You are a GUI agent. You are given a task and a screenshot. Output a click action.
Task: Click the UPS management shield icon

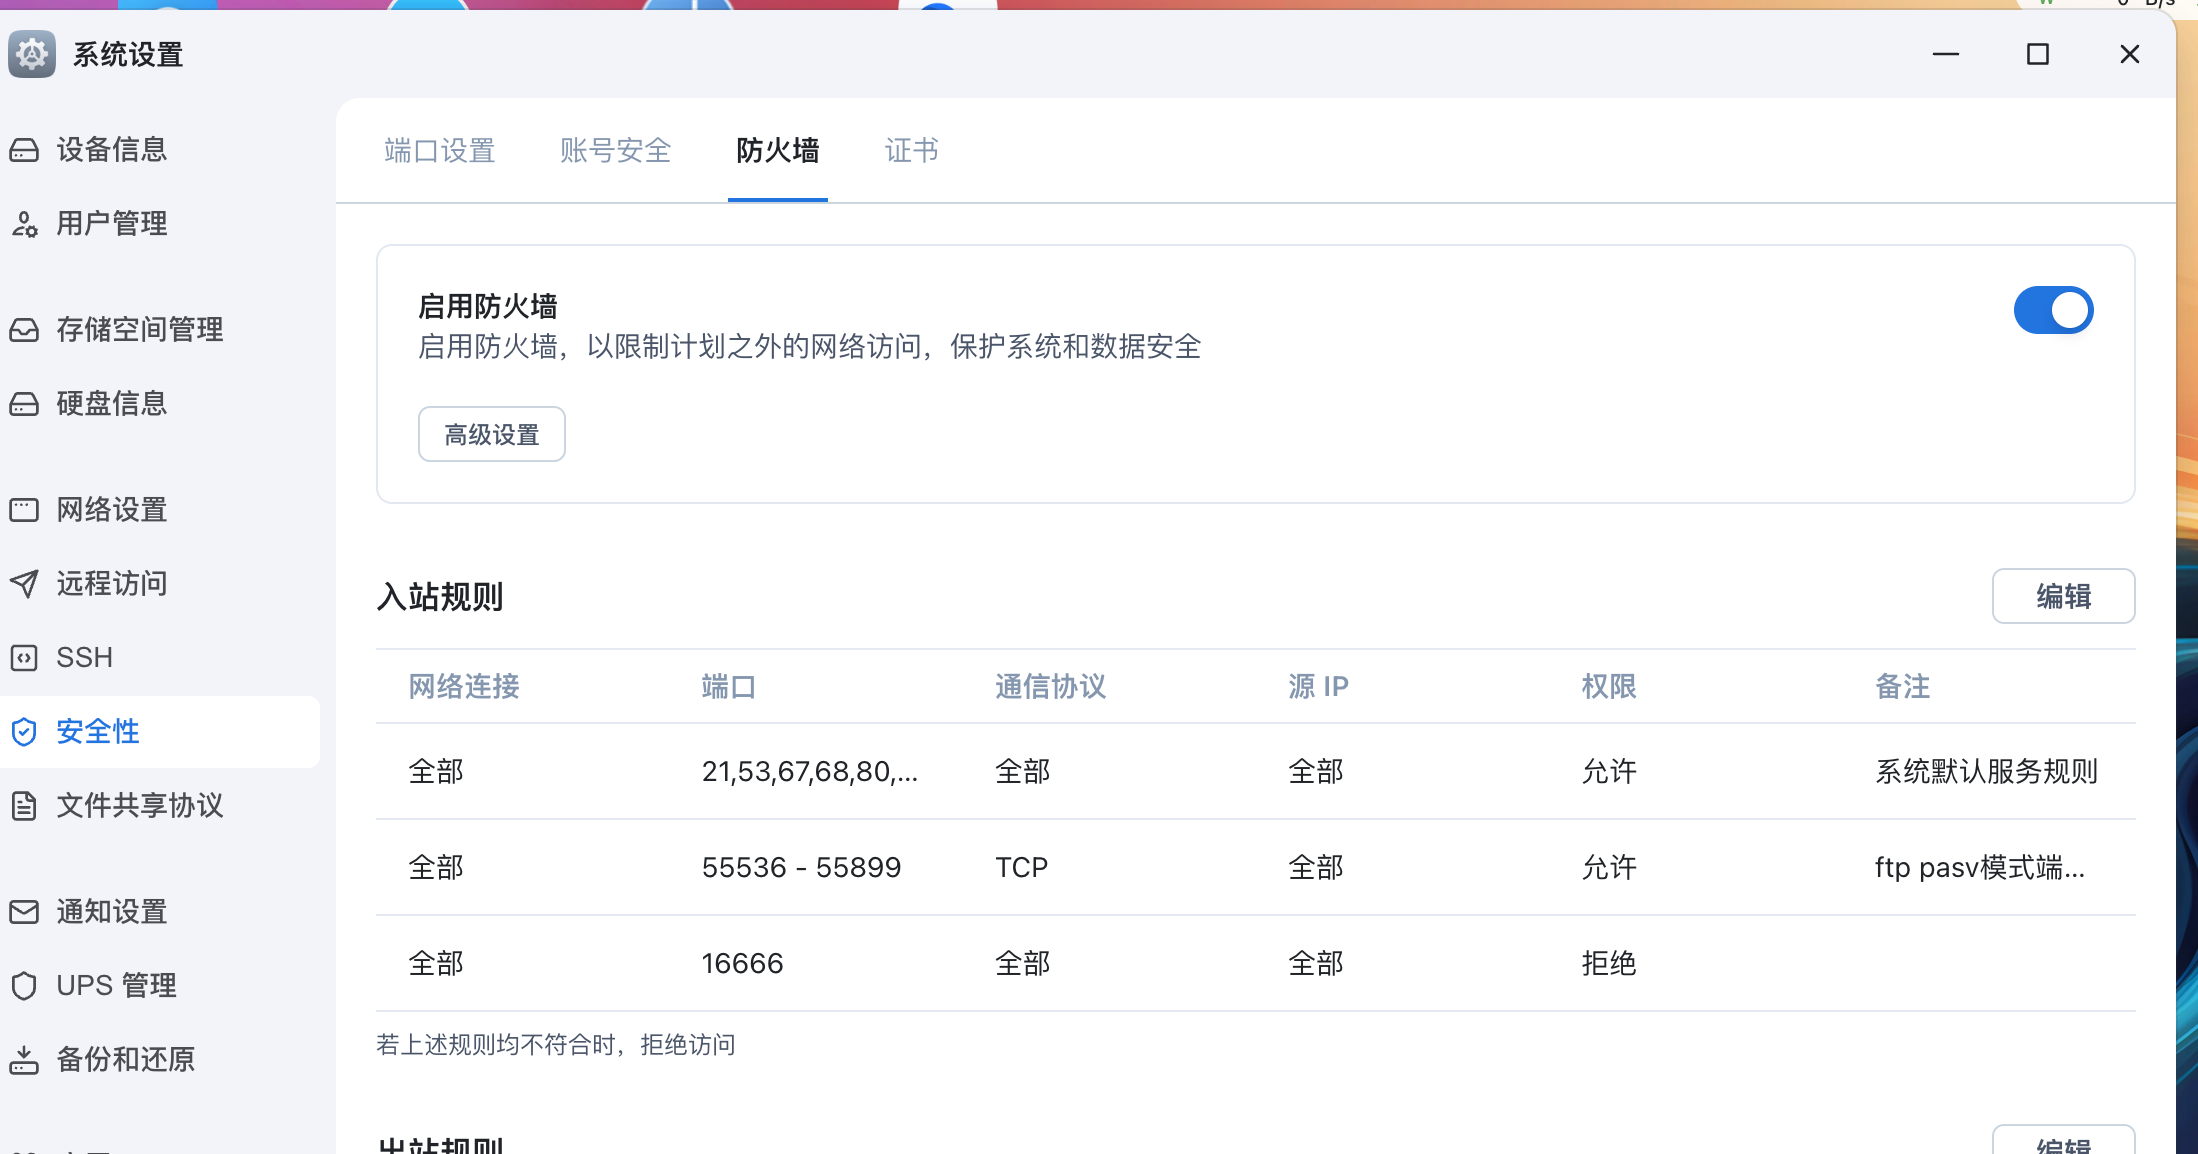24,986
